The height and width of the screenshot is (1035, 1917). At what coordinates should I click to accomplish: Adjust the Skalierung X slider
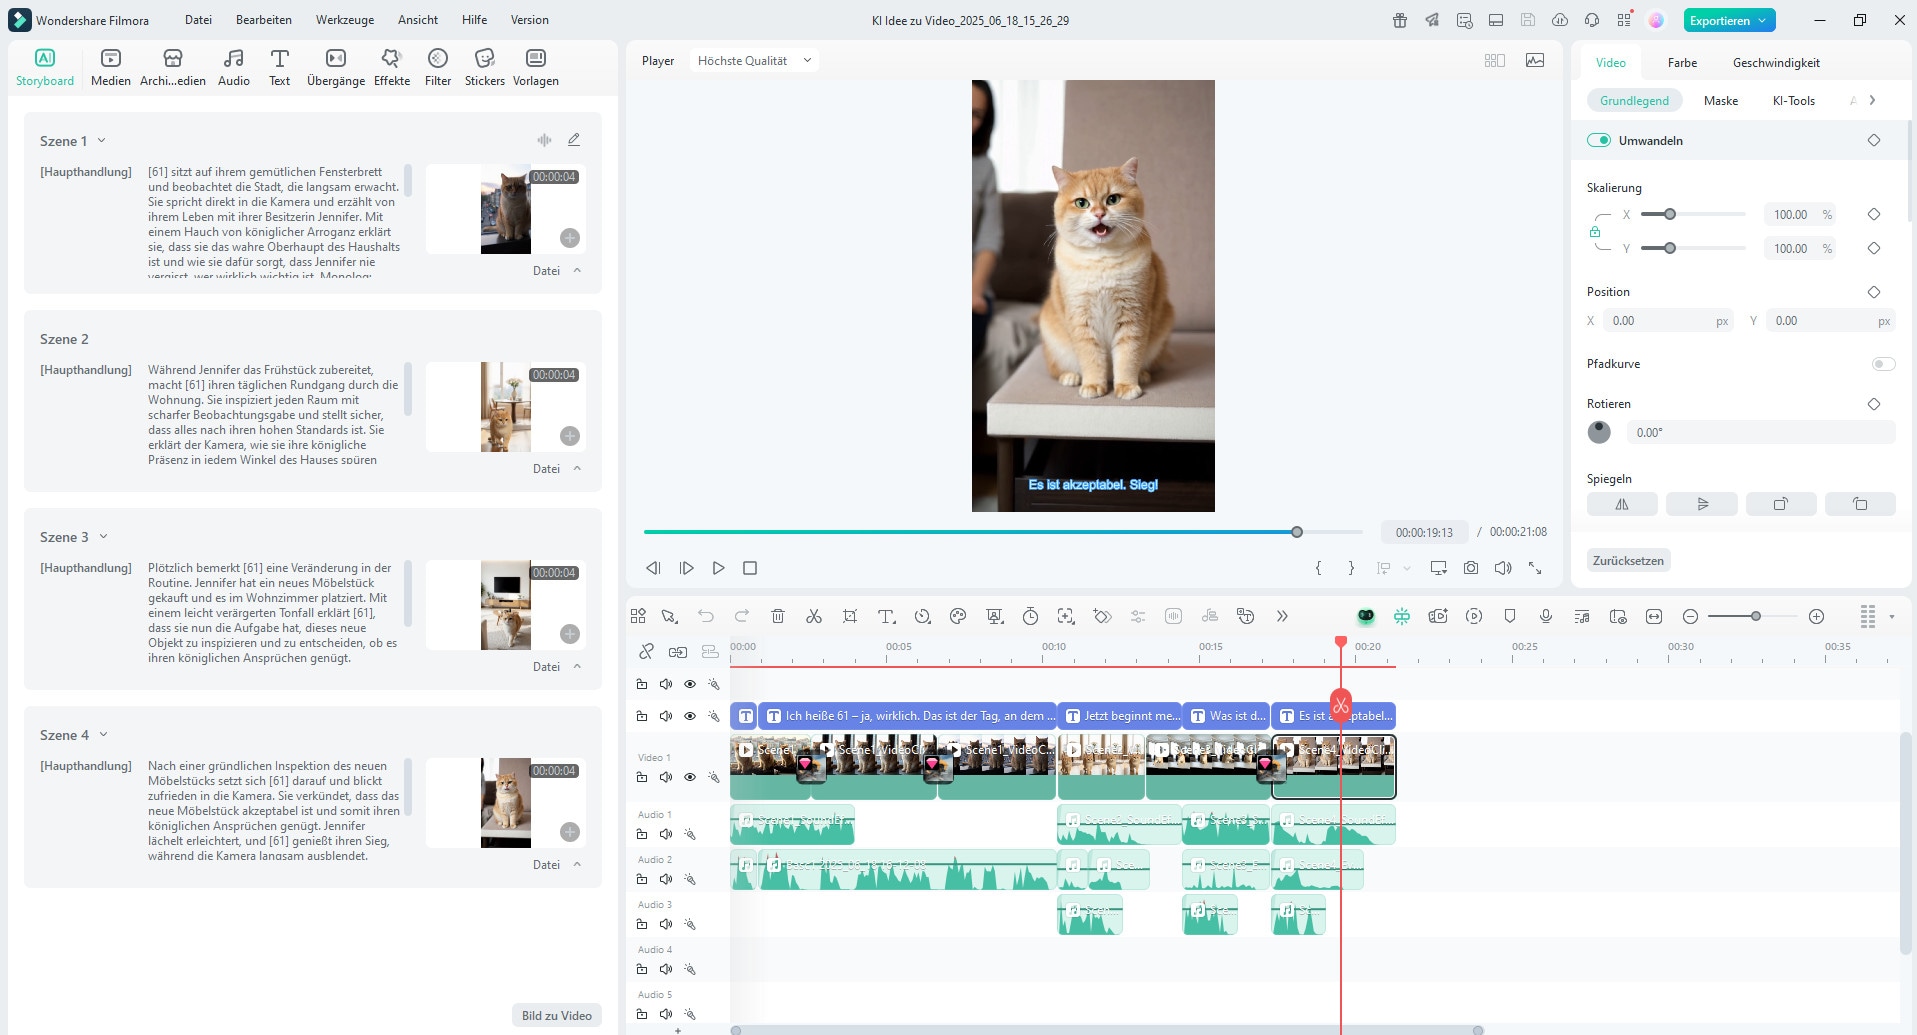pos(1670,214)
